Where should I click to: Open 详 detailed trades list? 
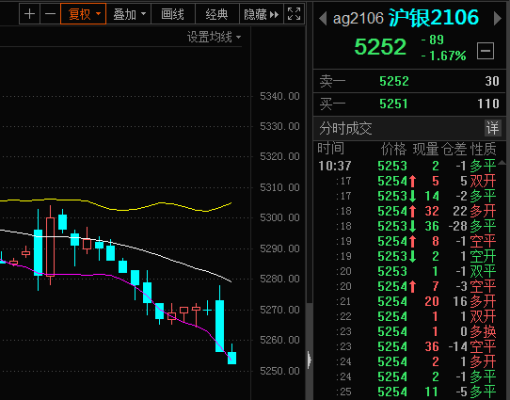click(493, 128)
